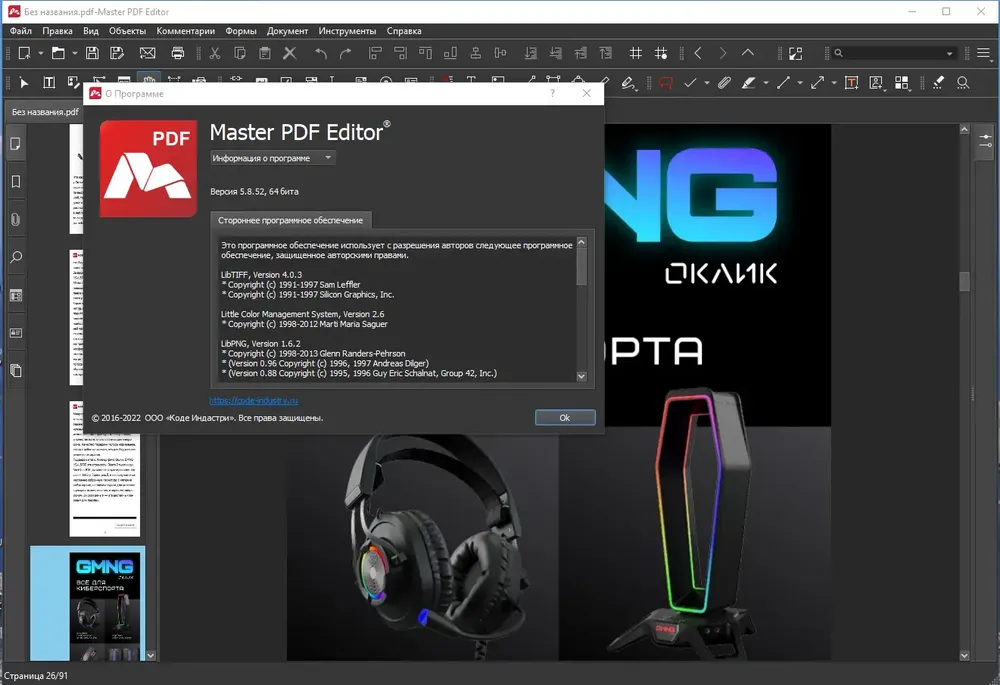Screen dimensions: 1000x685
Task: Click the highlight marker tool
Action: click(x=749, y=83)
